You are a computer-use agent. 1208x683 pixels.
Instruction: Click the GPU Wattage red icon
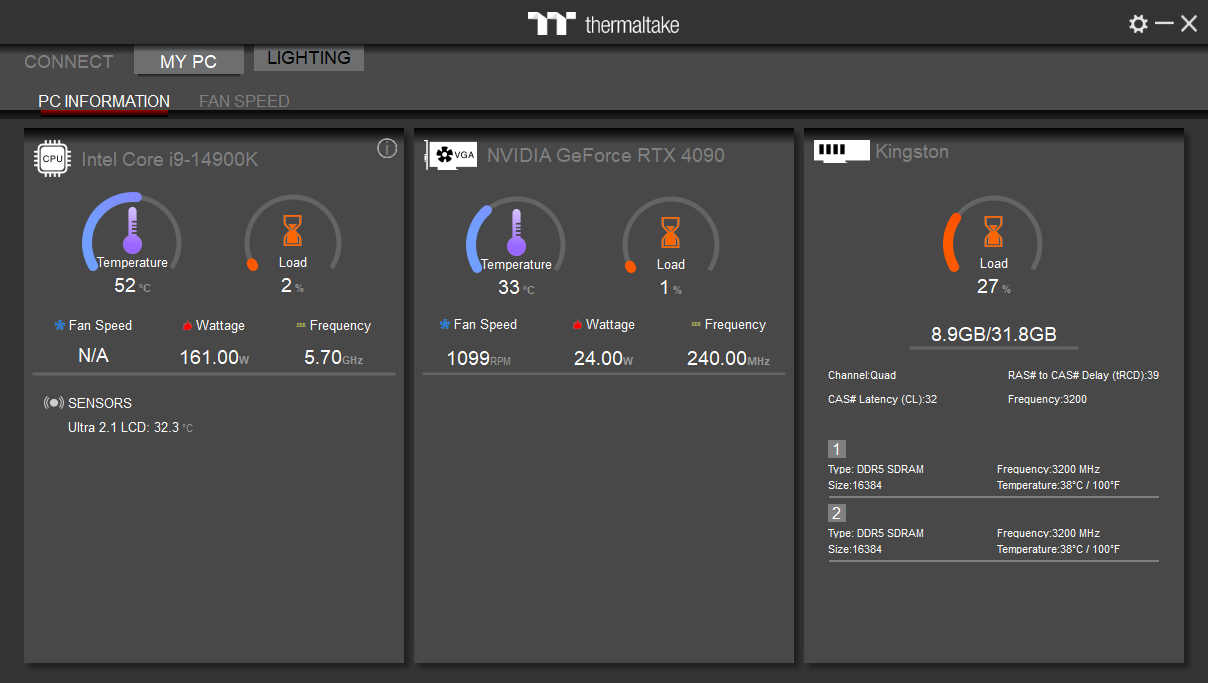point(577,325)
